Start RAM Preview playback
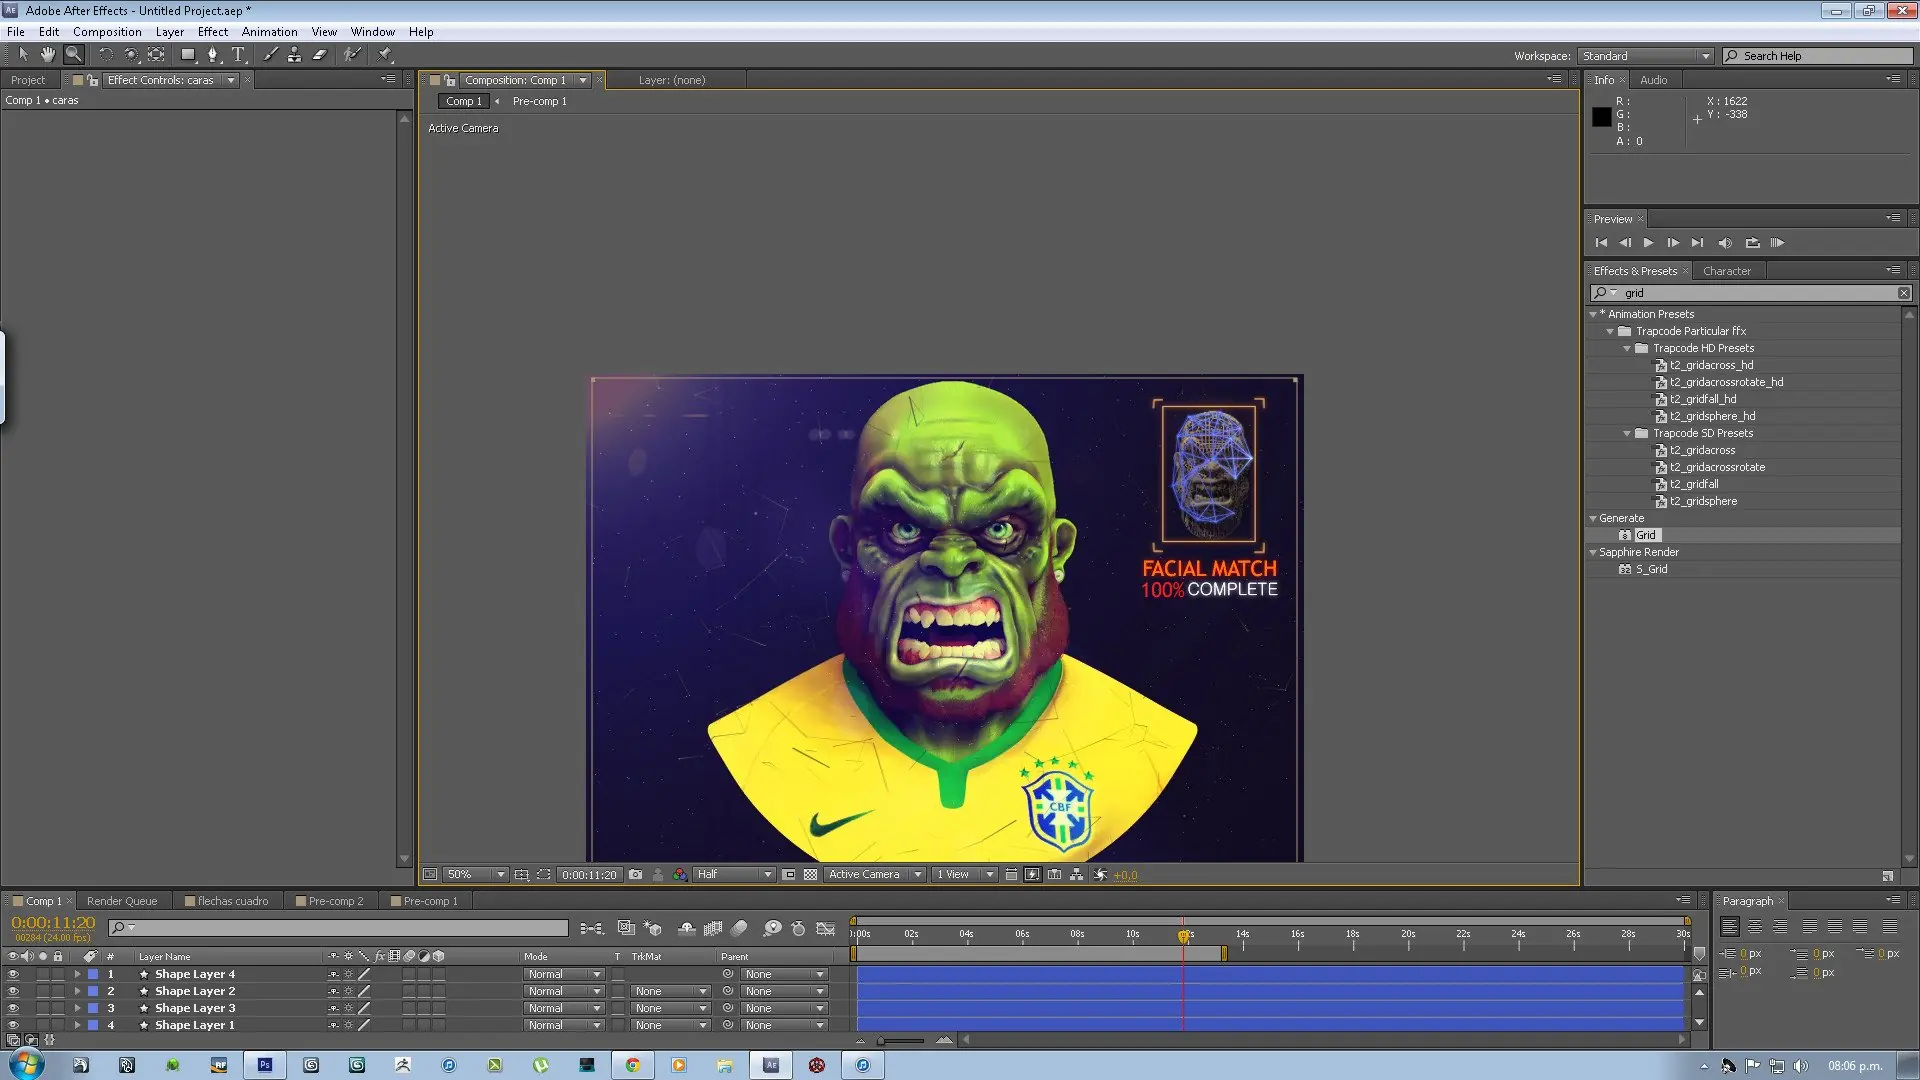The width and height of the screenshot is (1920, 1080). 1777,243
